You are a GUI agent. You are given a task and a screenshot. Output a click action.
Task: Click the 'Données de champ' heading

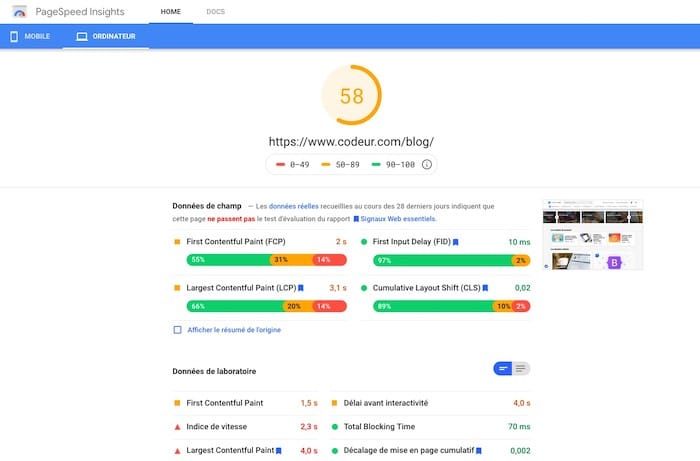coord(207,206)
